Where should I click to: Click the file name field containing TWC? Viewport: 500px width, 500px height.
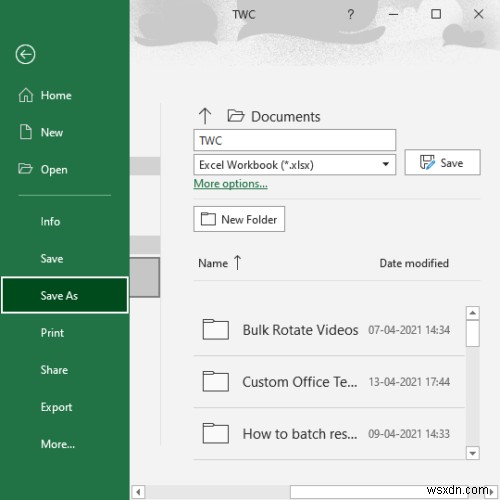[x=295, y=140]
